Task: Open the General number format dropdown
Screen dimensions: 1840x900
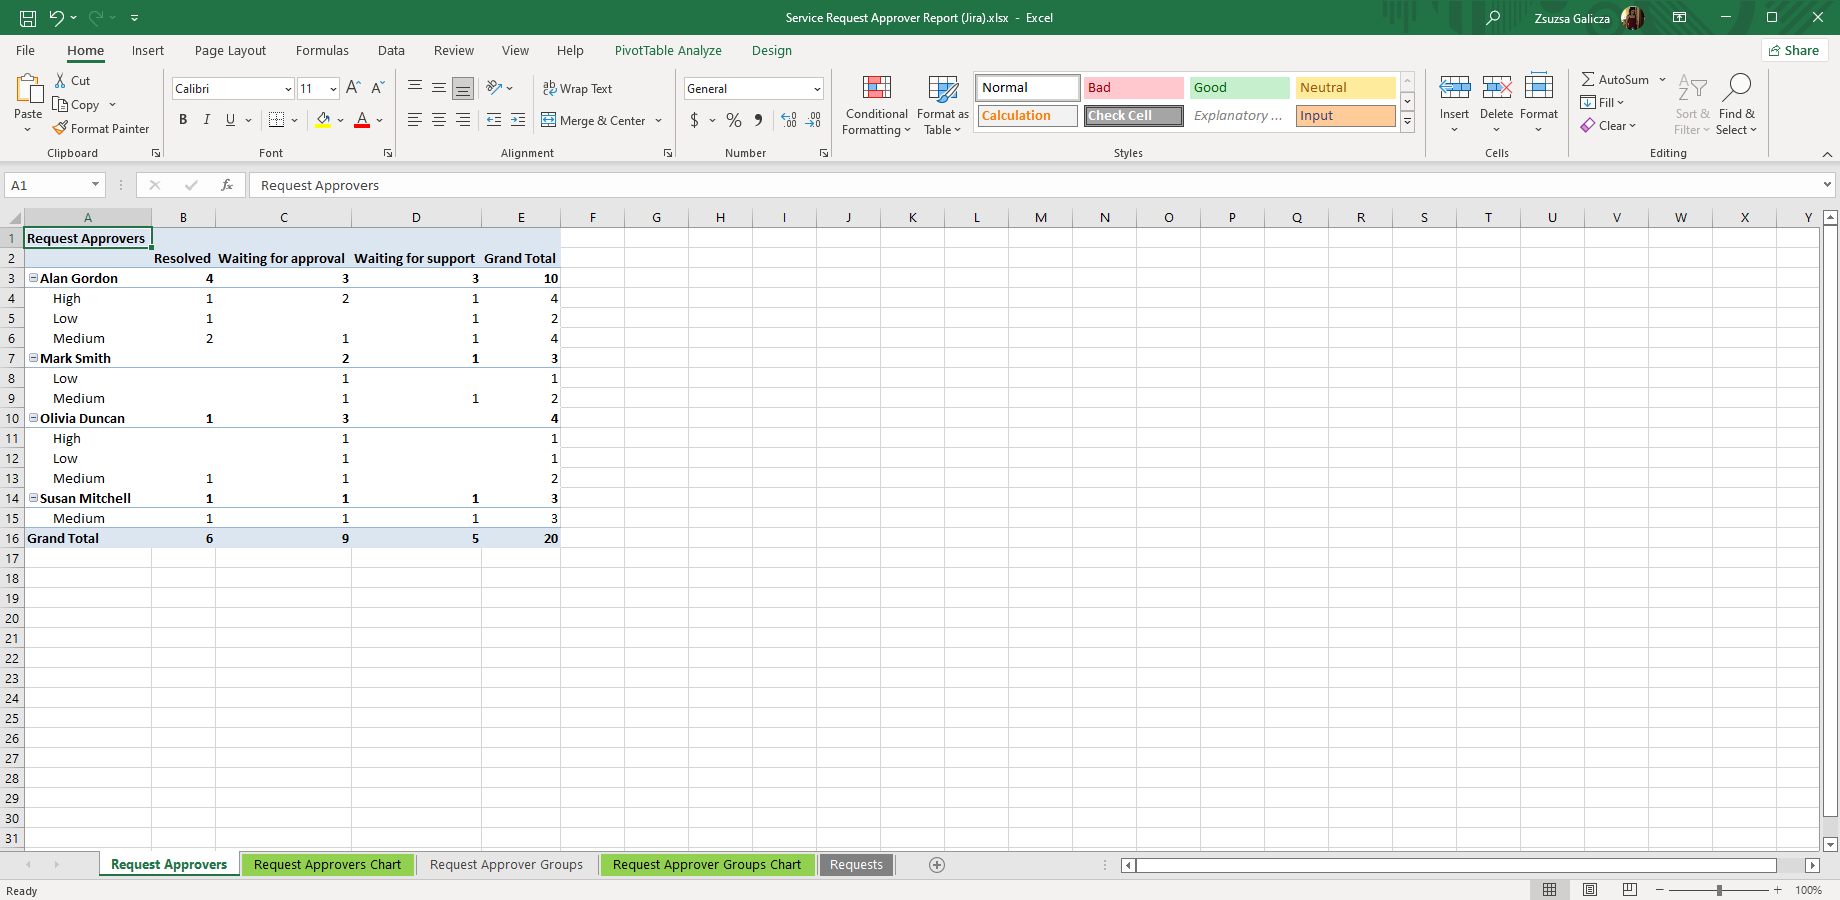Action: coord(817,89)
